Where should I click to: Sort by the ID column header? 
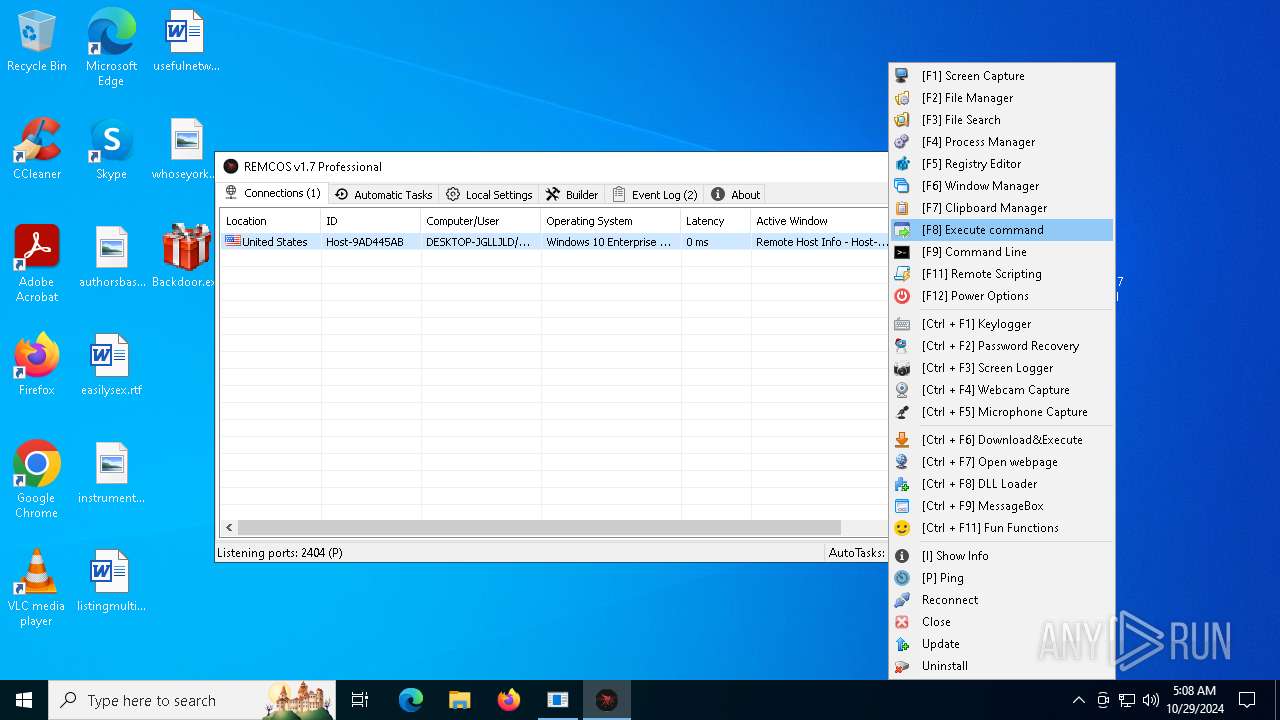pyautogui.click(x=370, y=221)
